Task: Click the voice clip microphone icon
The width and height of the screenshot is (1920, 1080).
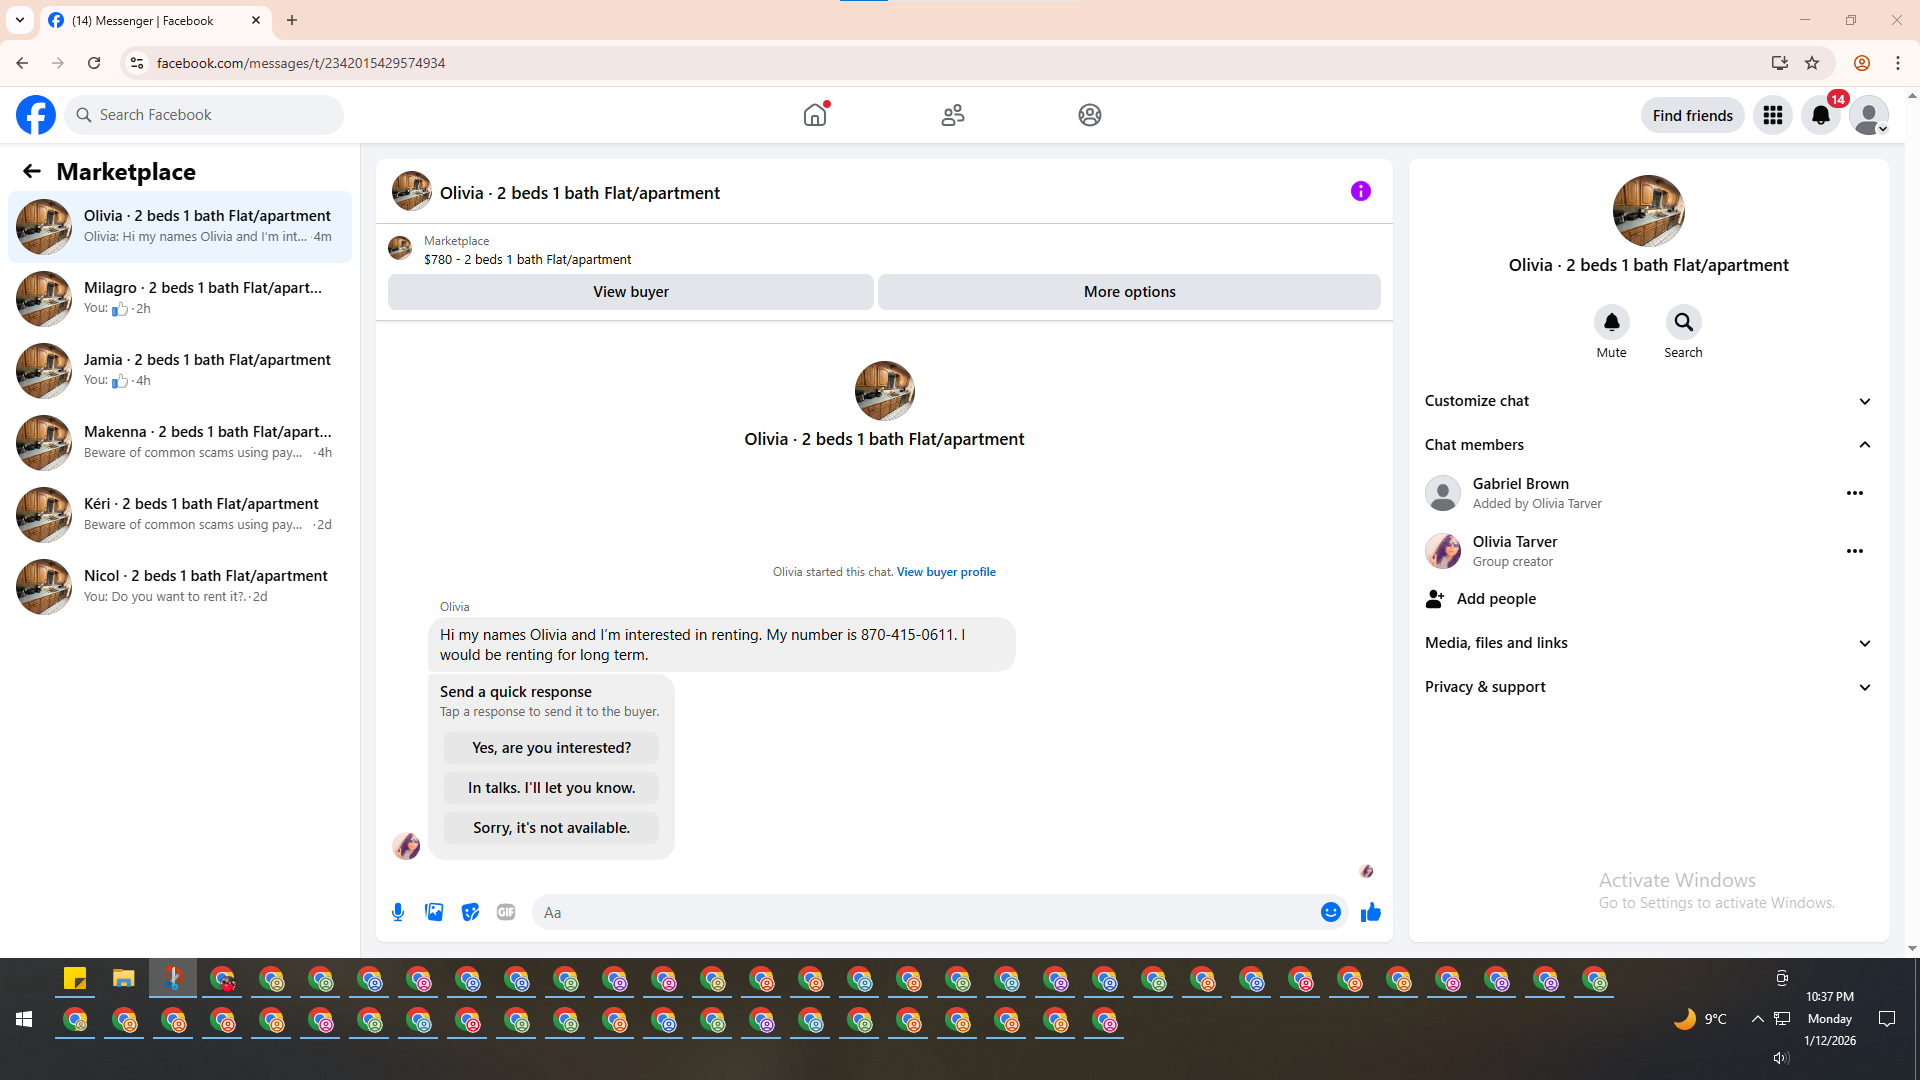Action: pos(398,912)
